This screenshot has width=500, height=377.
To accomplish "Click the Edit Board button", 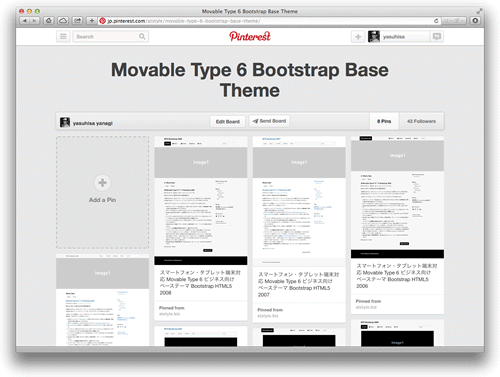I will pos(228,121).
